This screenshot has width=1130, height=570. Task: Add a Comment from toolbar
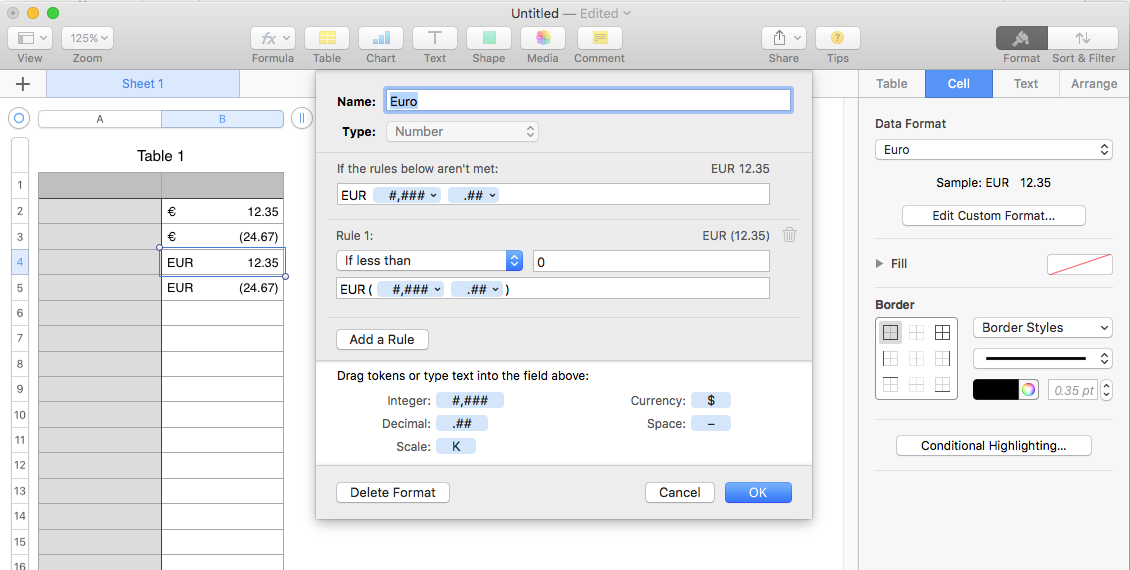pyautogui.click(x=600, y=38)
